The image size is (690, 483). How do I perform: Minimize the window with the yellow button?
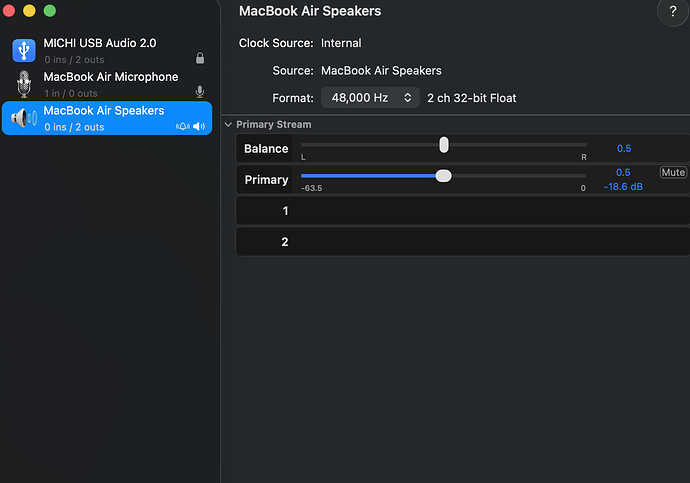(29, 11)
